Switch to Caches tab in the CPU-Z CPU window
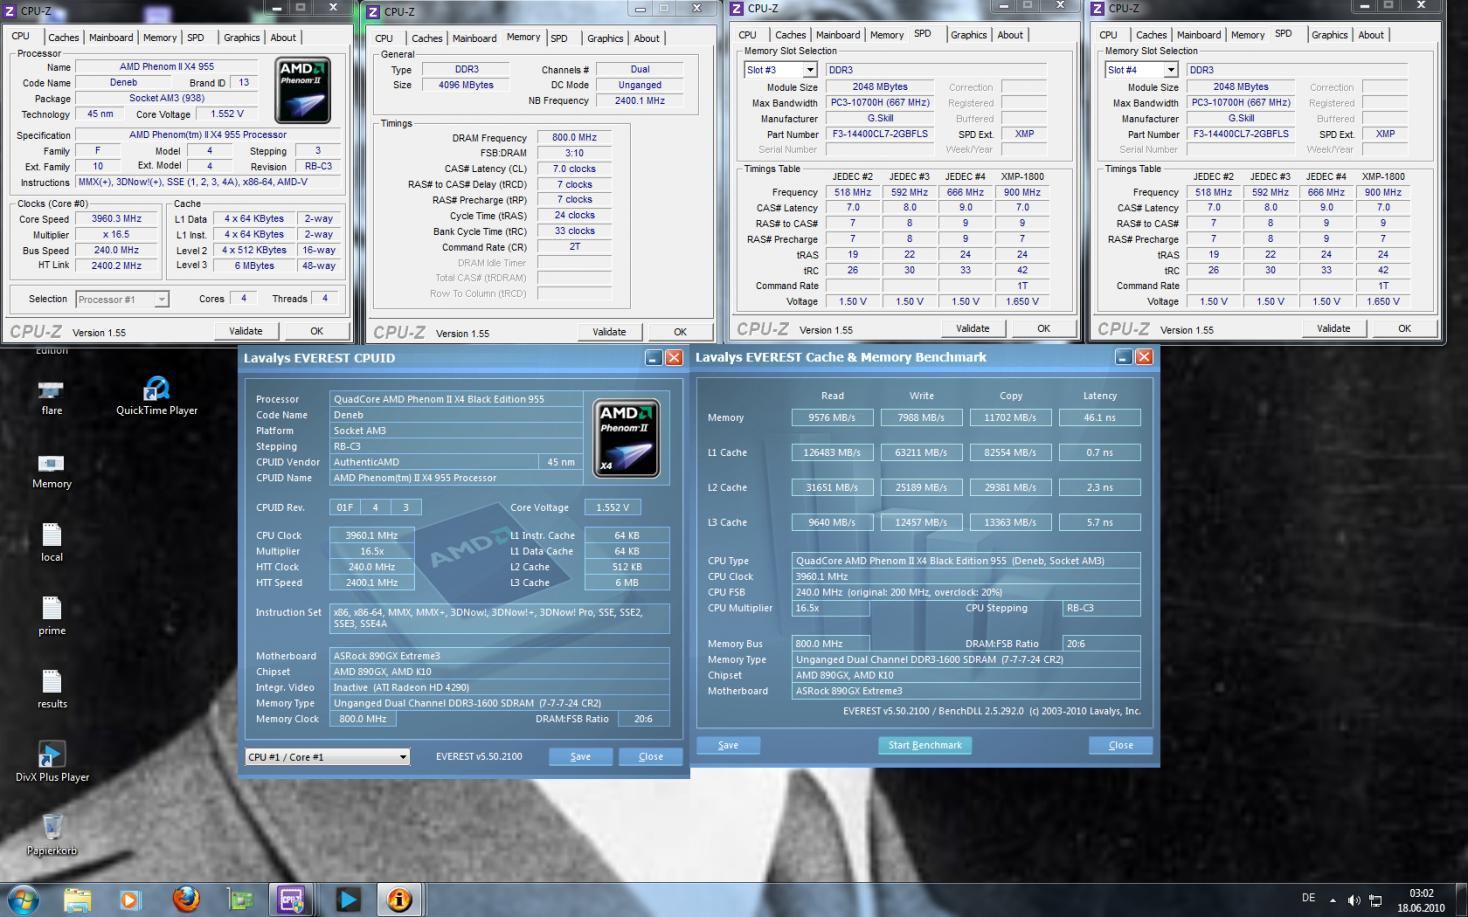Screen dimensions: 1468x917 63,37
